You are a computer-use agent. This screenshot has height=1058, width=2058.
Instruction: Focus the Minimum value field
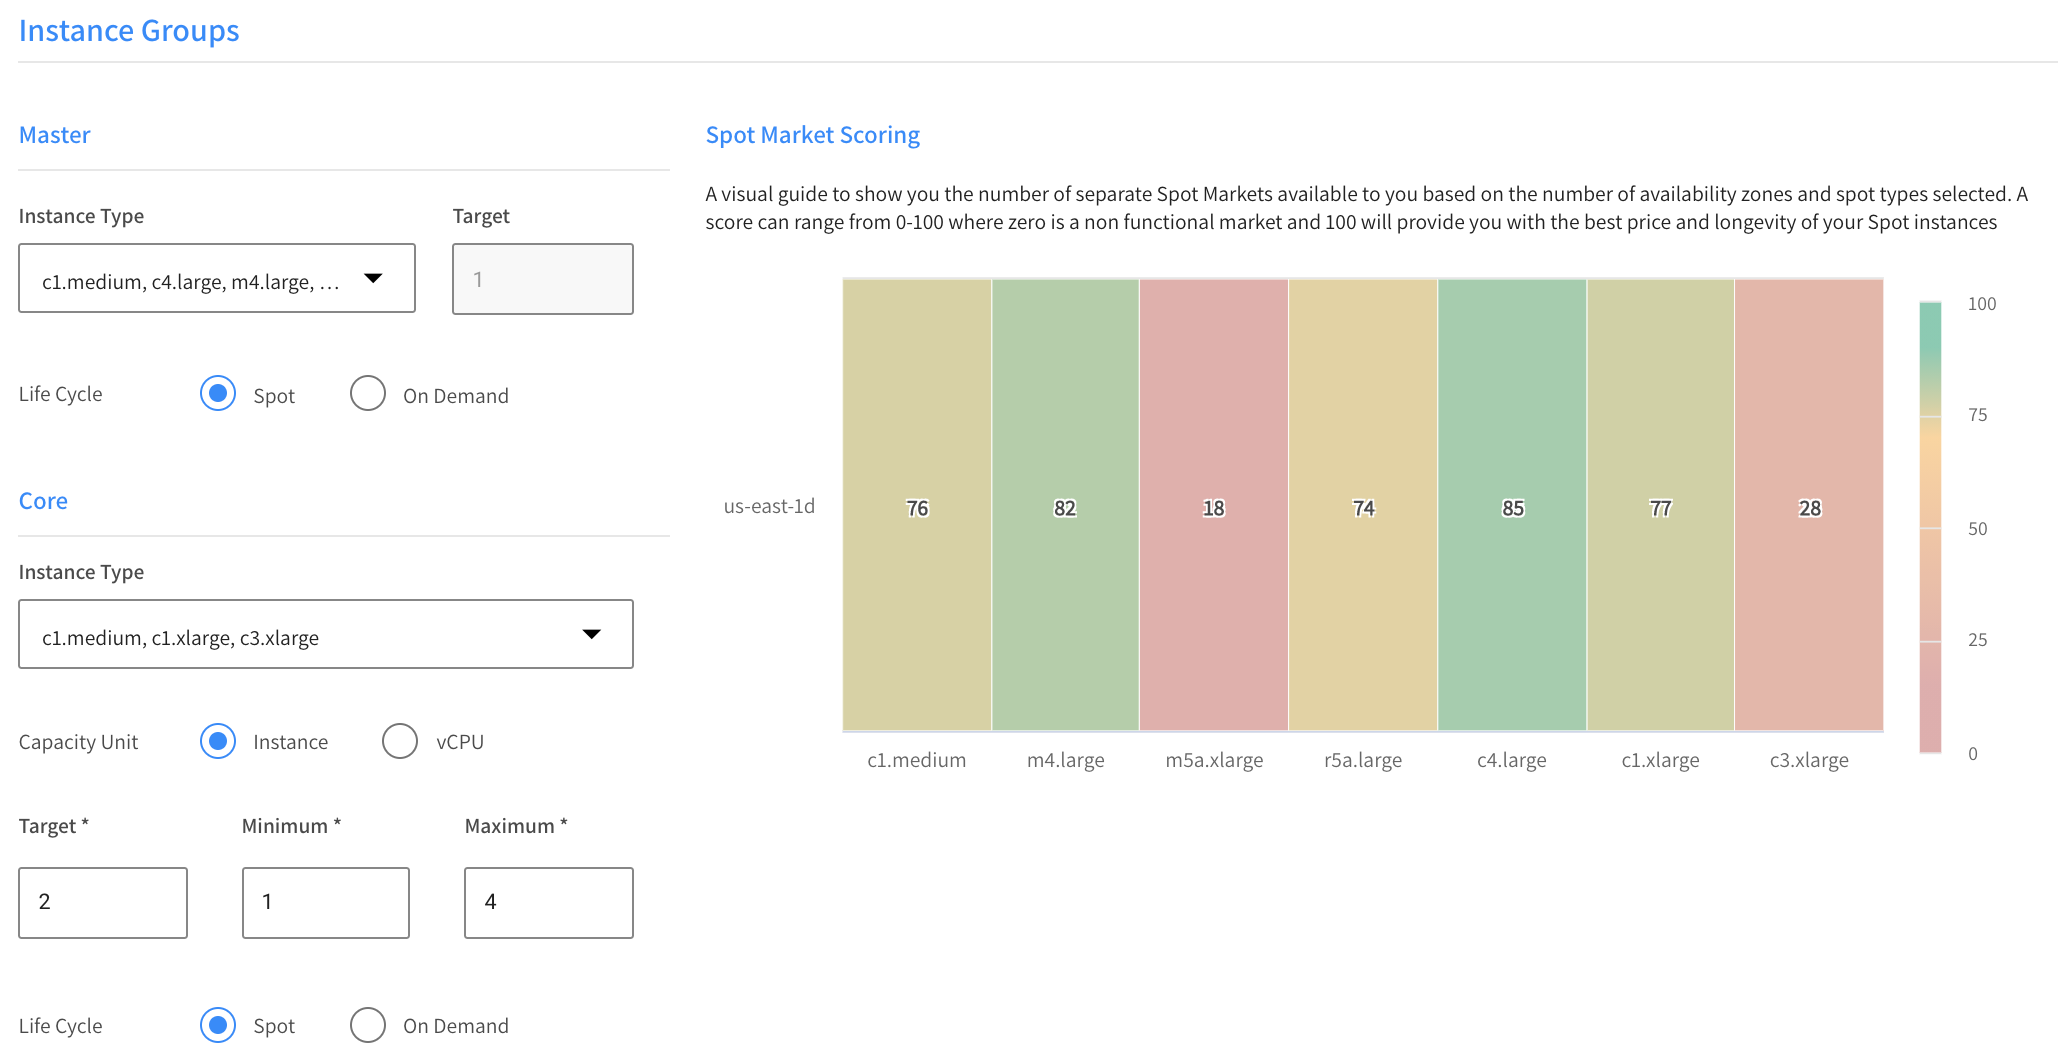326,903
